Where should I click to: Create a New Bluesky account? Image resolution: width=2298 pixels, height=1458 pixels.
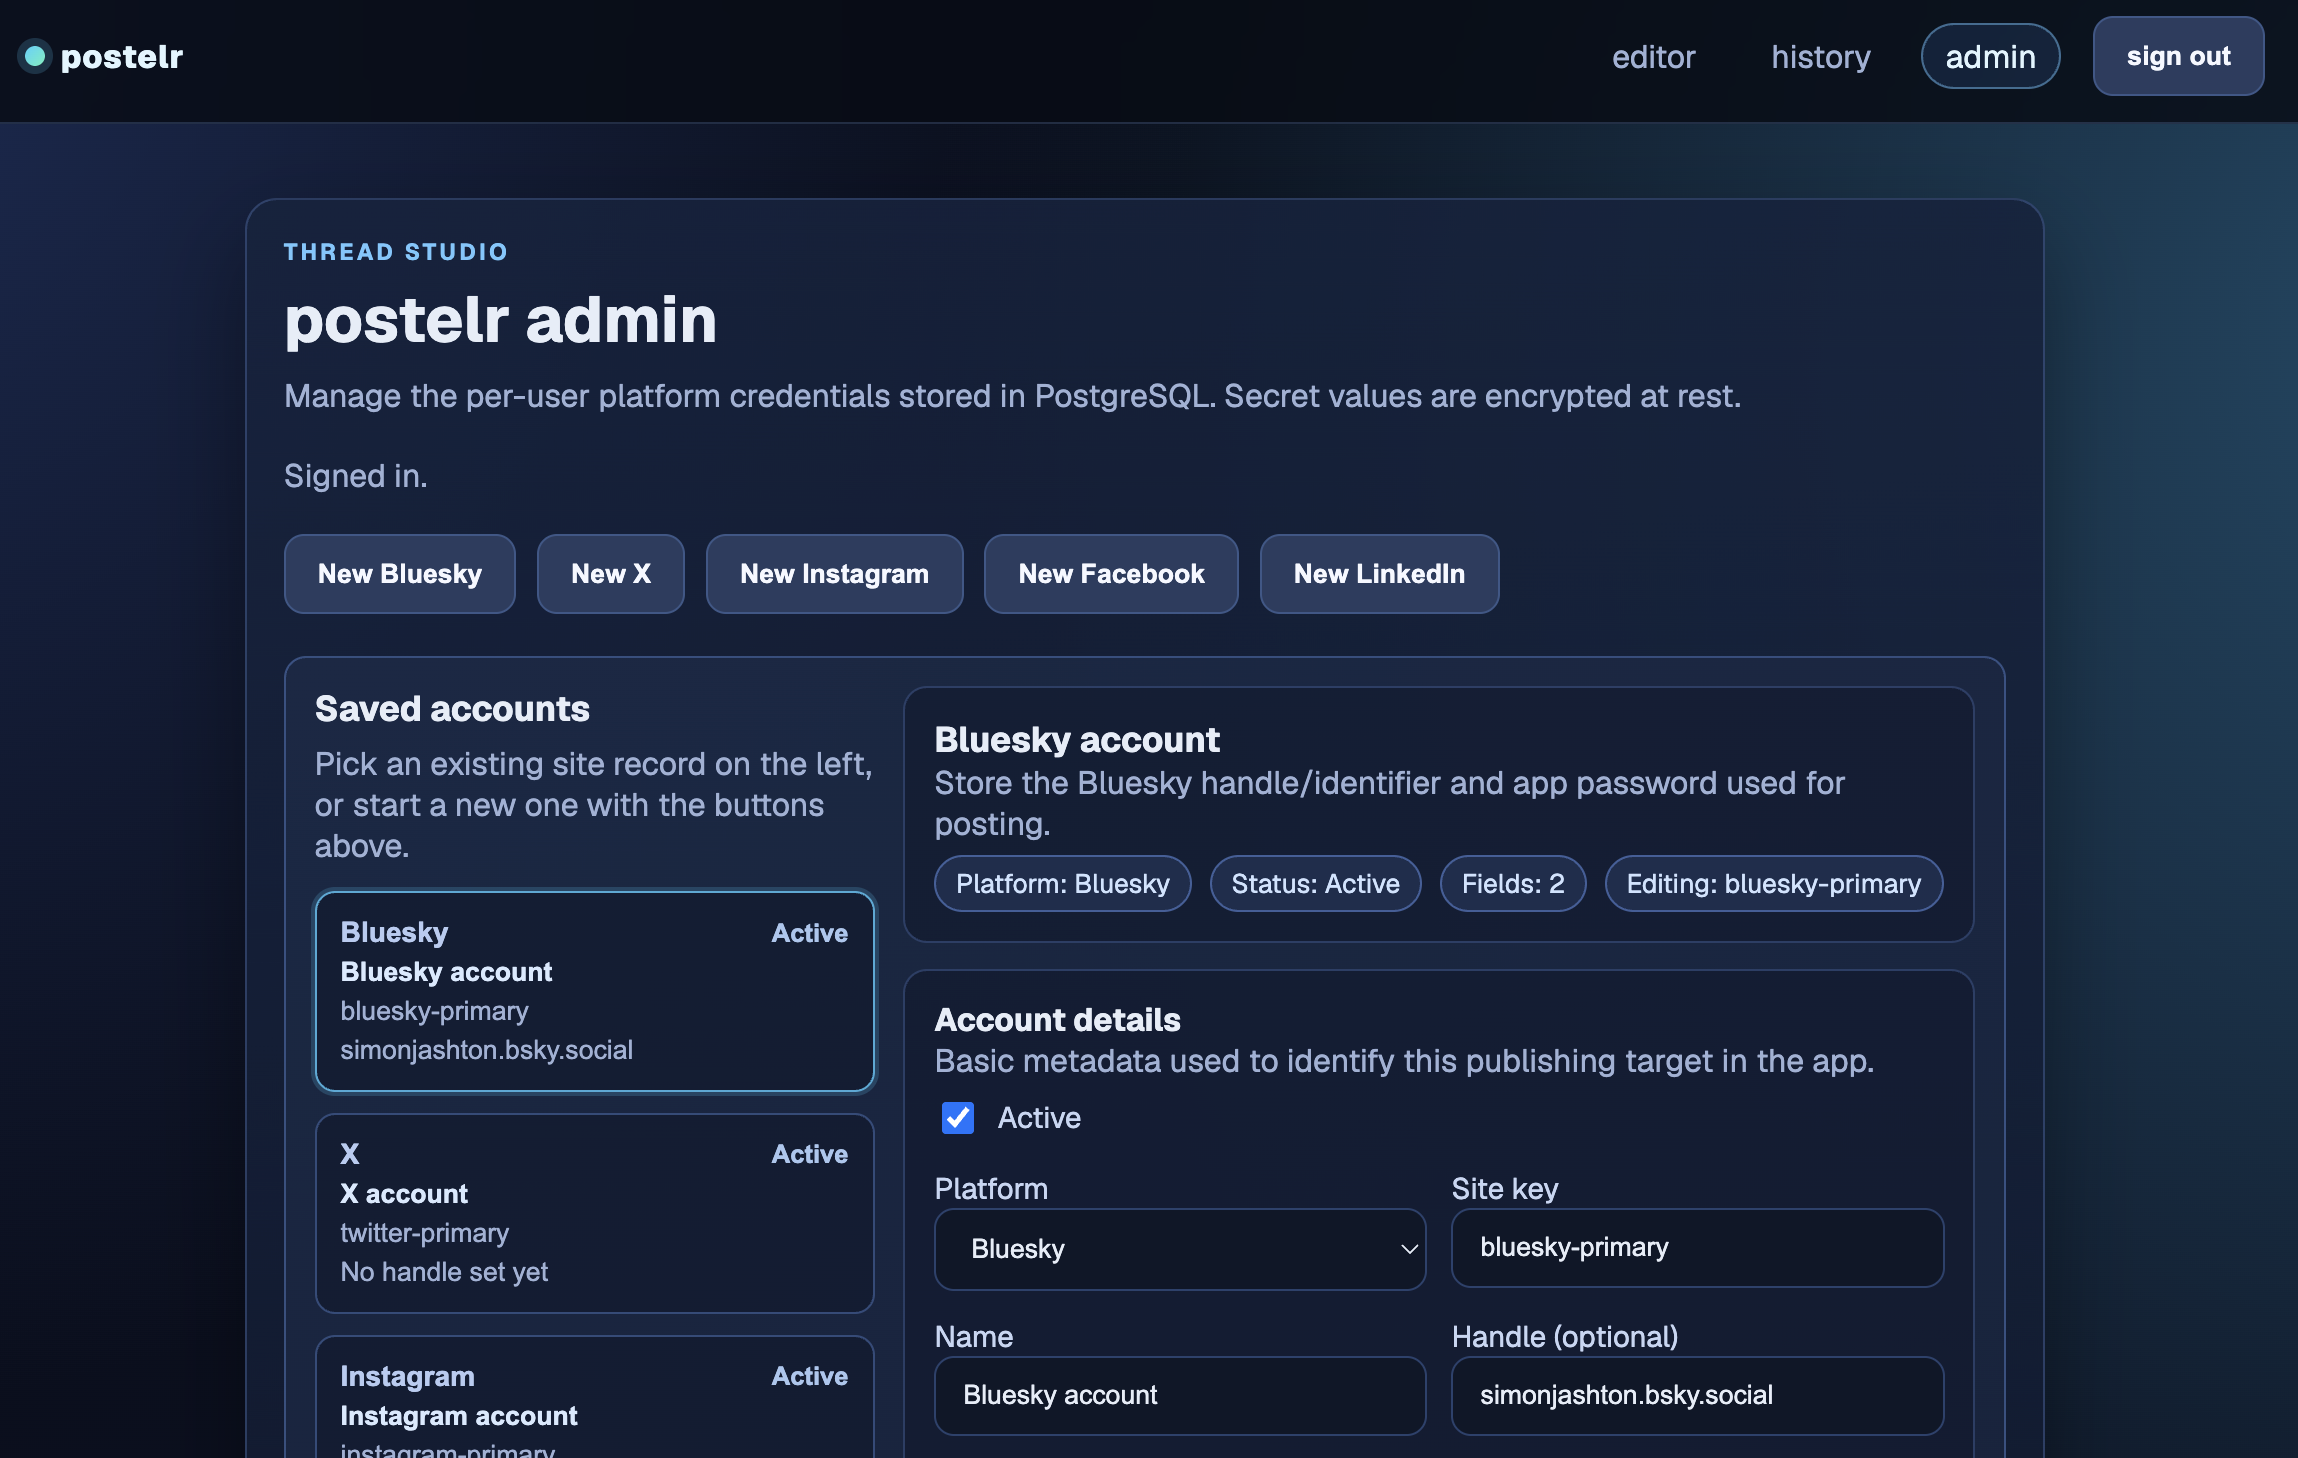click(x=400, y=574)
